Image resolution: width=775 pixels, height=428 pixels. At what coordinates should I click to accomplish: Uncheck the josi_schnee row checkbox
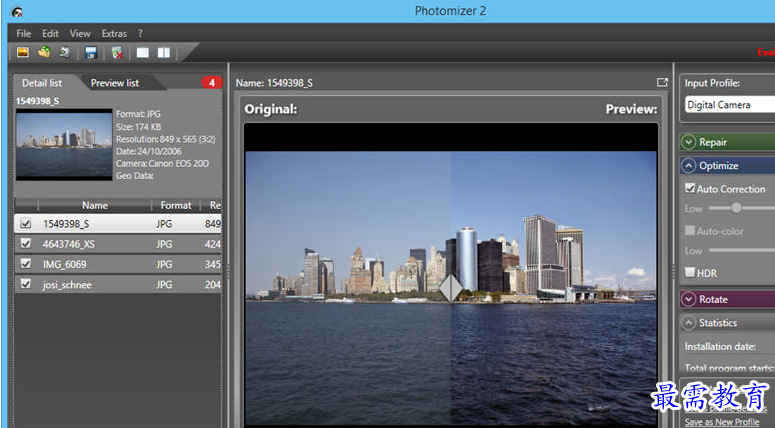click(x=26, y=284)
